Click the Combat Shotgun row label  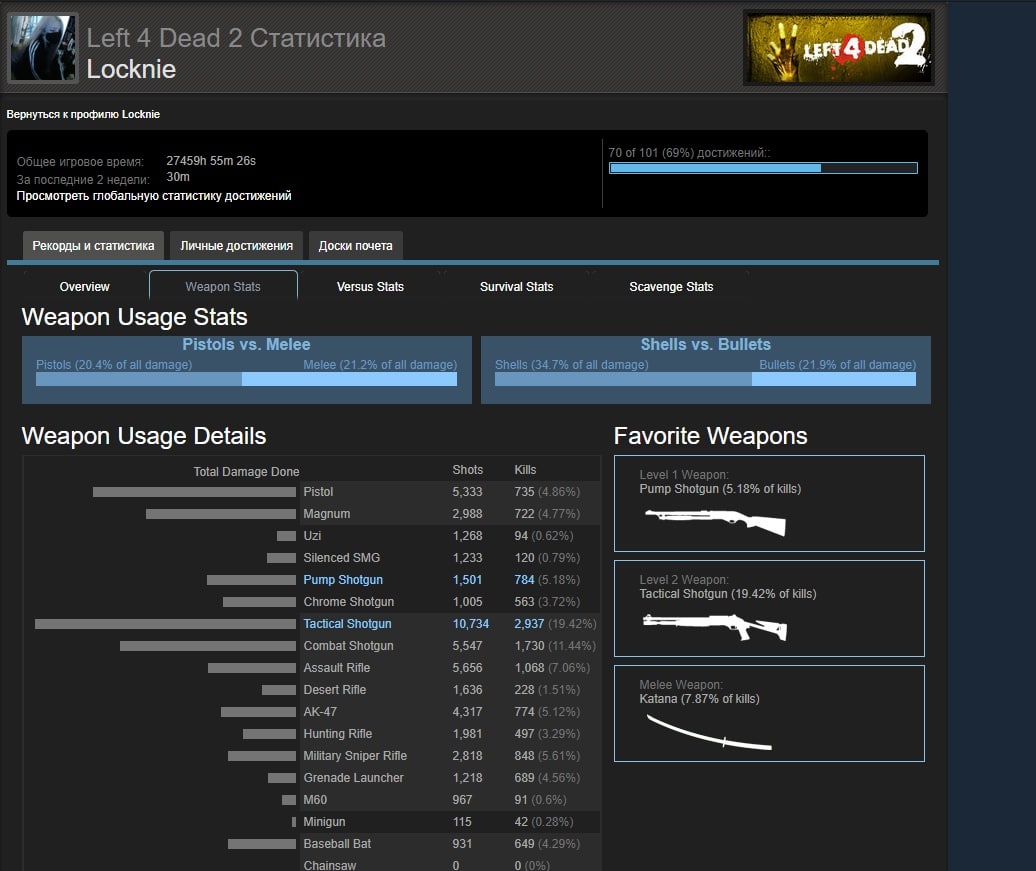348,646
